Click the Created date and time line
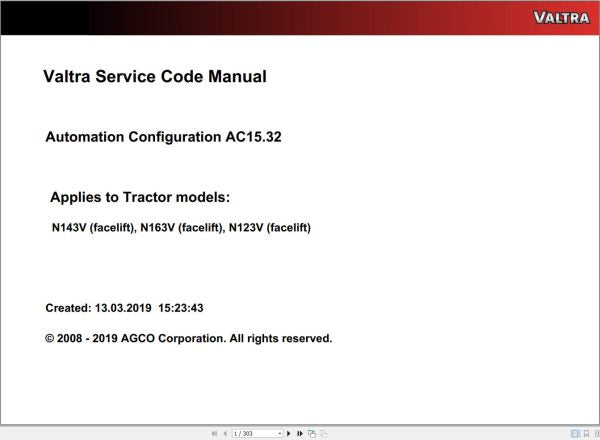 [x=124, y=308]
